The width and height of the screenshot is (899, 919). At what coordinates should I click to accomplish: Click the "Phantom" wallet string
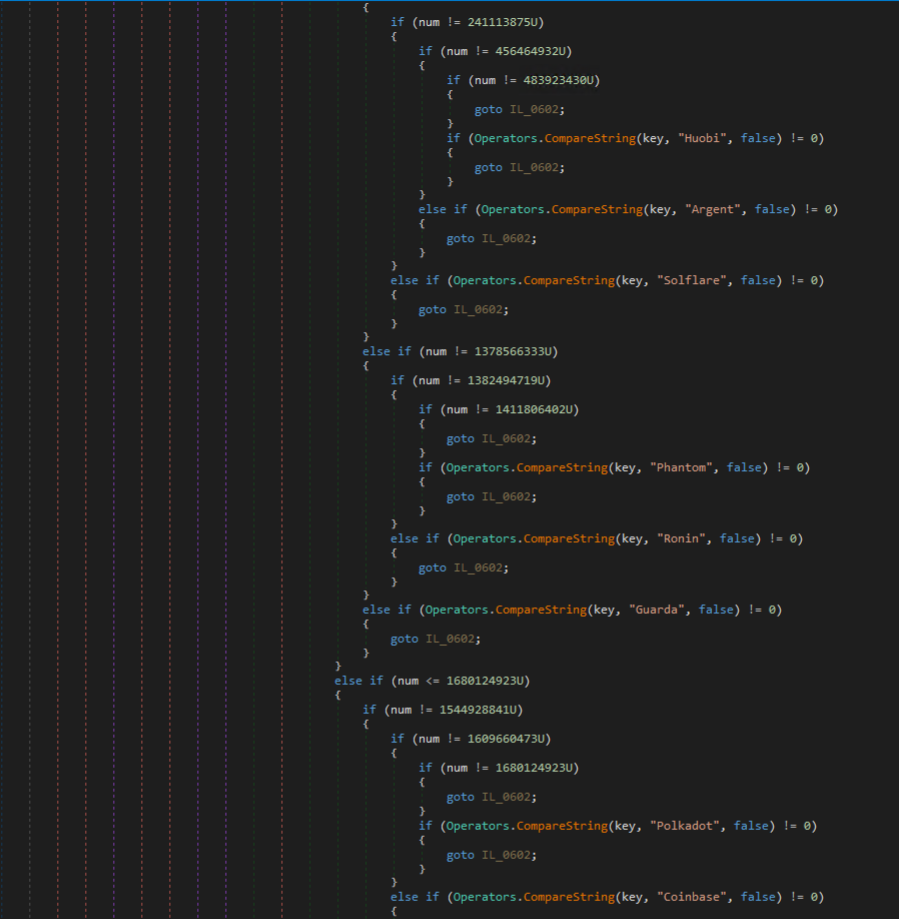(x=681, y=468)
